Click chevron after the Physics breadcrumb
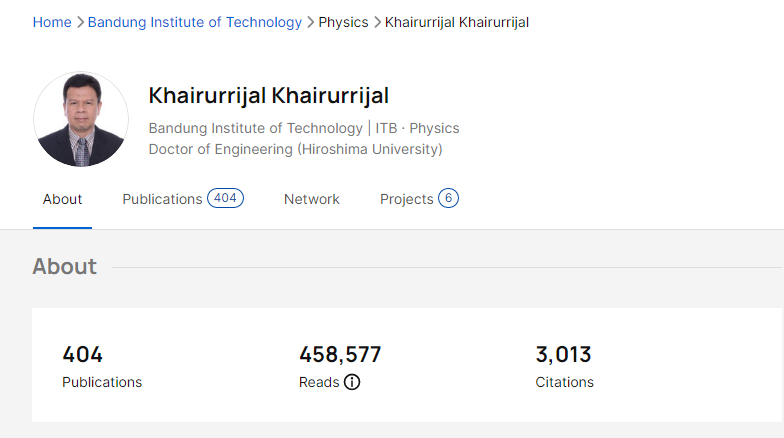Viewport: 784px width, 438px height. coord(377,22)
